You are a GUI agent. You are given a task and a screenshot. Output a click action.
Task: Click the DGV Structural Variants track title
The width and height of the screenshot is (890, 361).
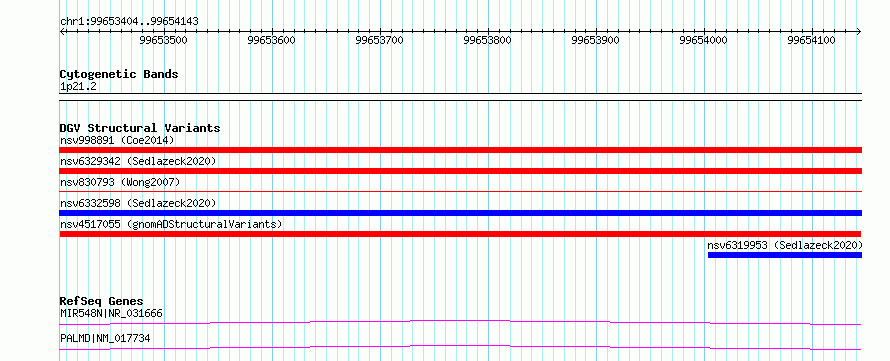click(x=140, y=128)
